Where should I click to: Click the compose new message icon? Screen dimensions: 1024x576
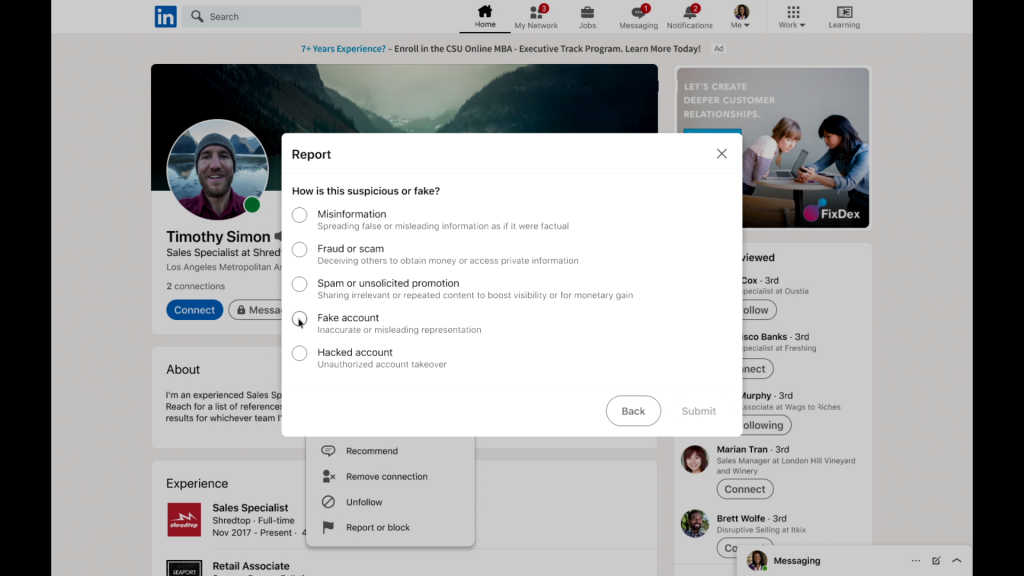click(x=936, y=560)
